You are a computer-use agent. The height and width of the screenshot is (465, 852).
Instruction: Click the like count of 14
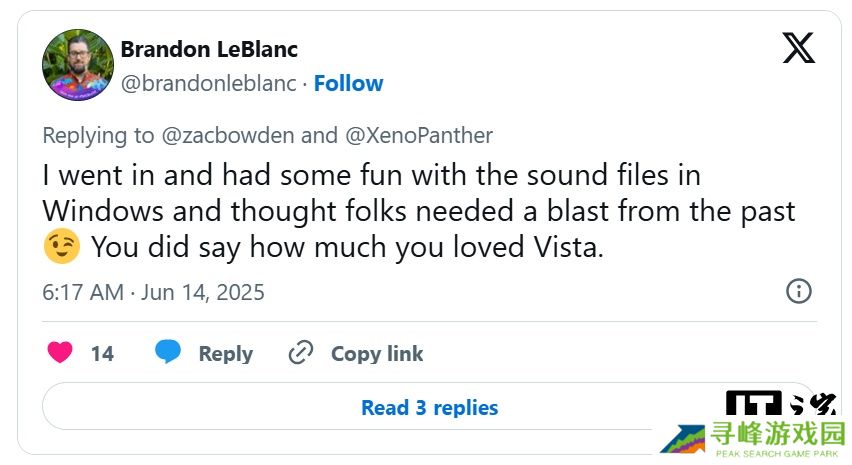click(102, 353)
